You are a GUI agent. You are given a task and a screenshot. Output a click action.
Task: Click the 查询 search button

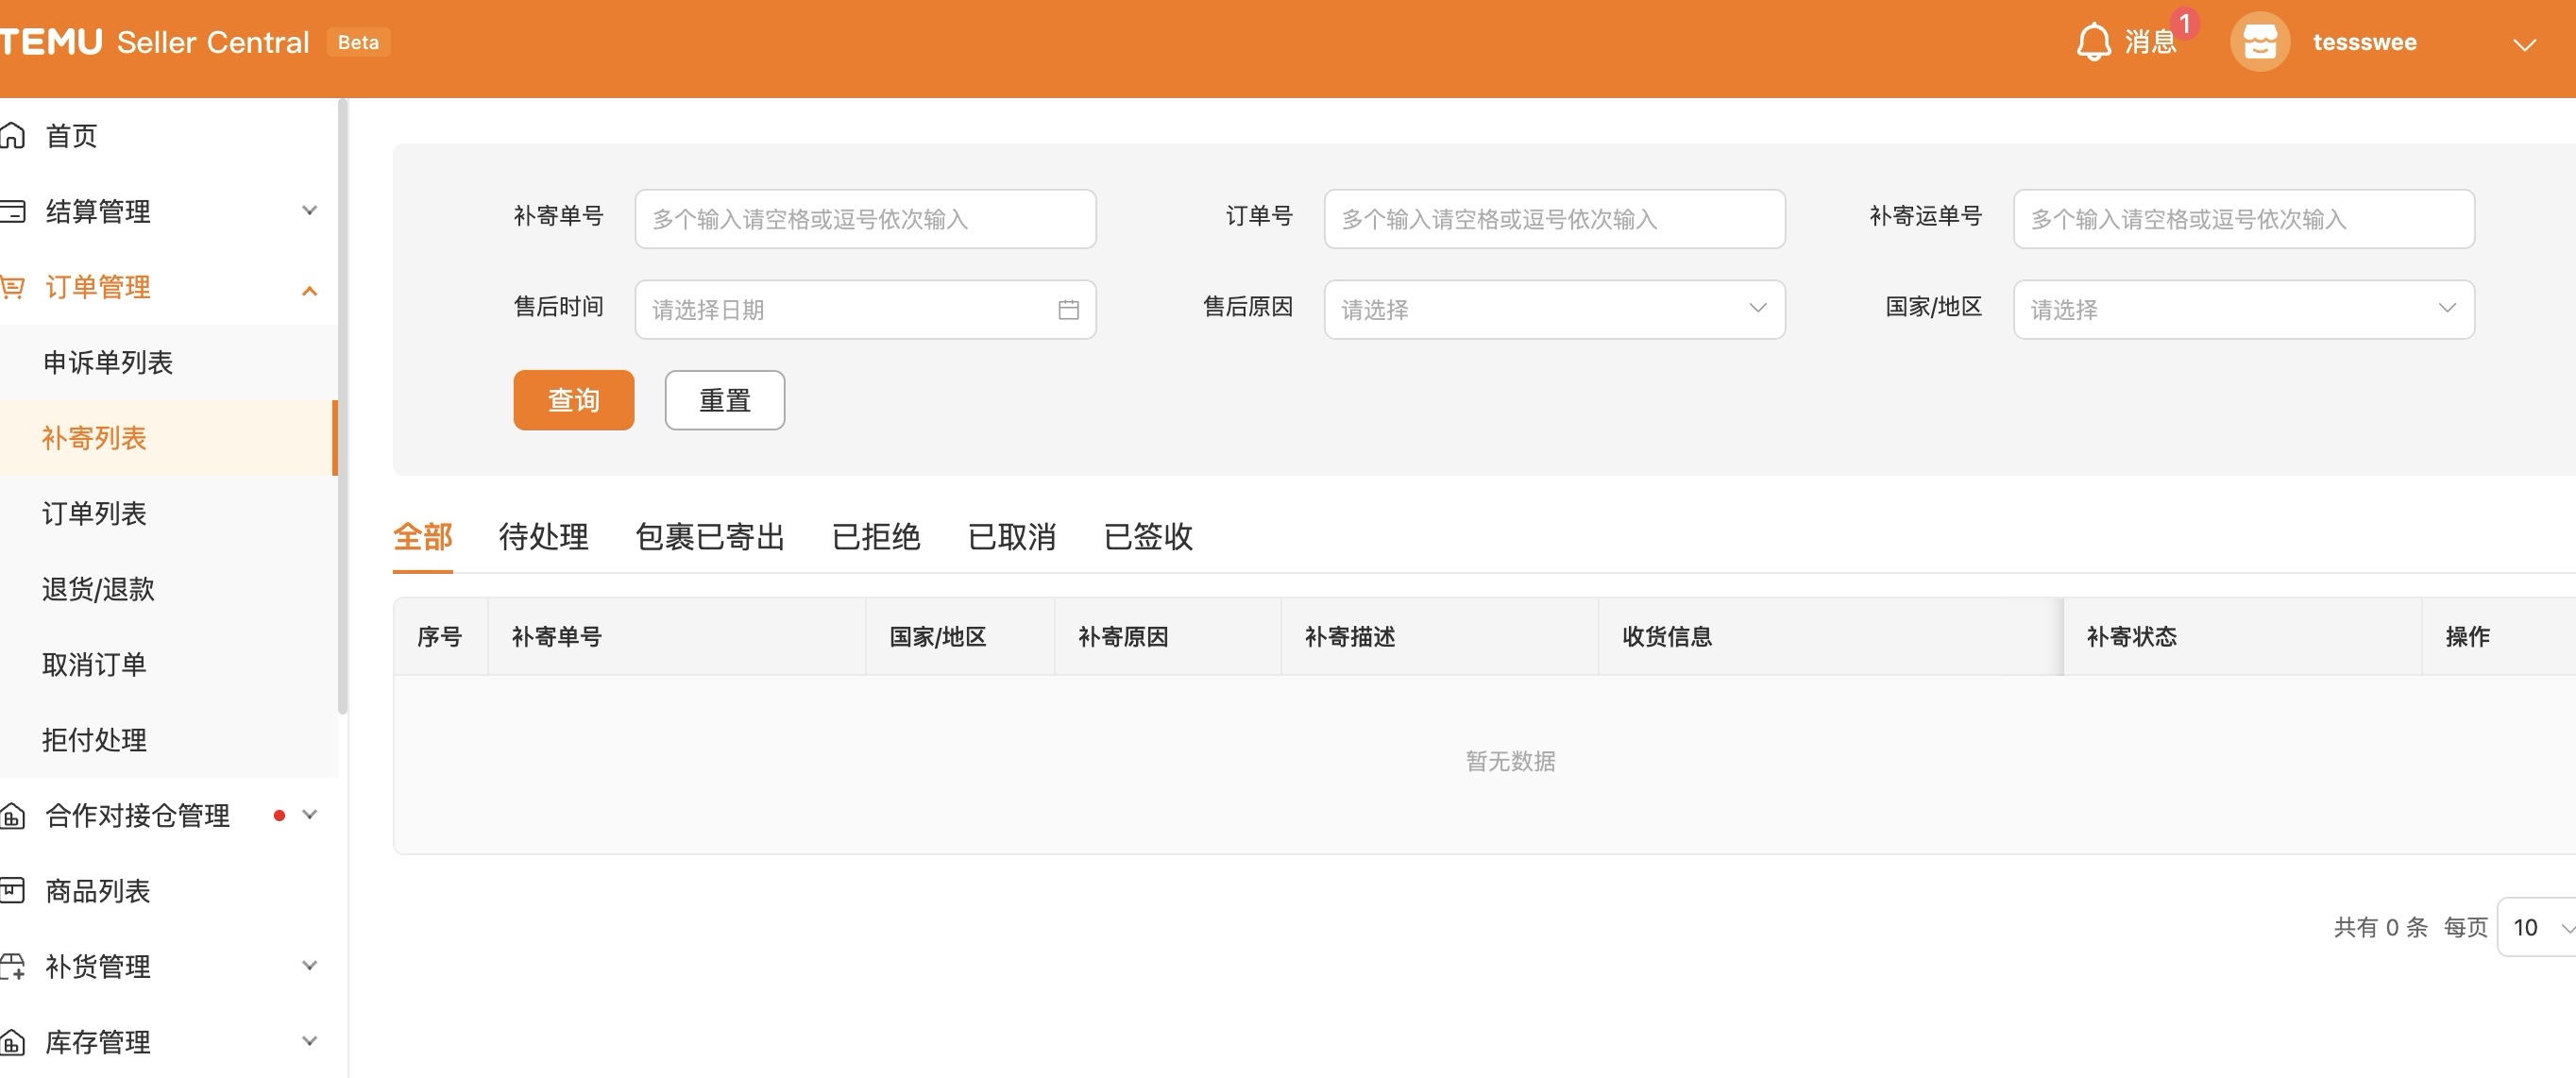(x=573, y=399)
